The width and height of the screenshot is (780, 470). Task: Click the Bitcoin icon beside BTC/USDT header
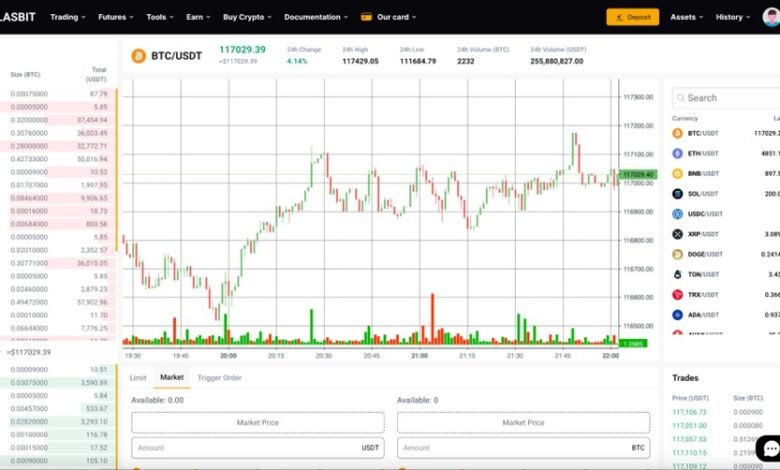(x=138, y=56)
